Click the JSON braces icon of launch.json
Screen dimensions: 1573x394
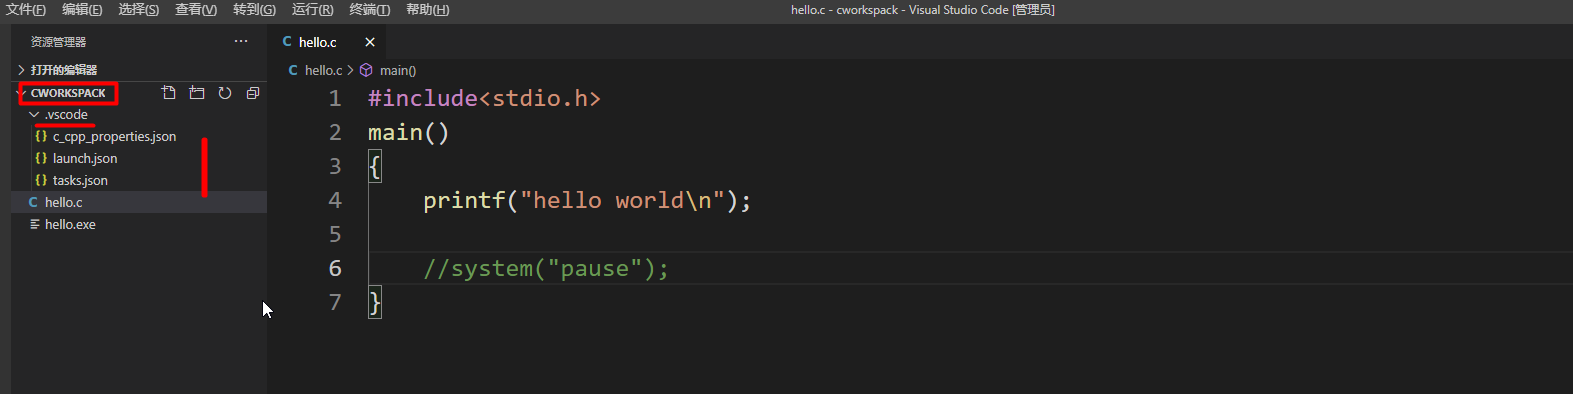pyautogui.click(x=41, y=158)
